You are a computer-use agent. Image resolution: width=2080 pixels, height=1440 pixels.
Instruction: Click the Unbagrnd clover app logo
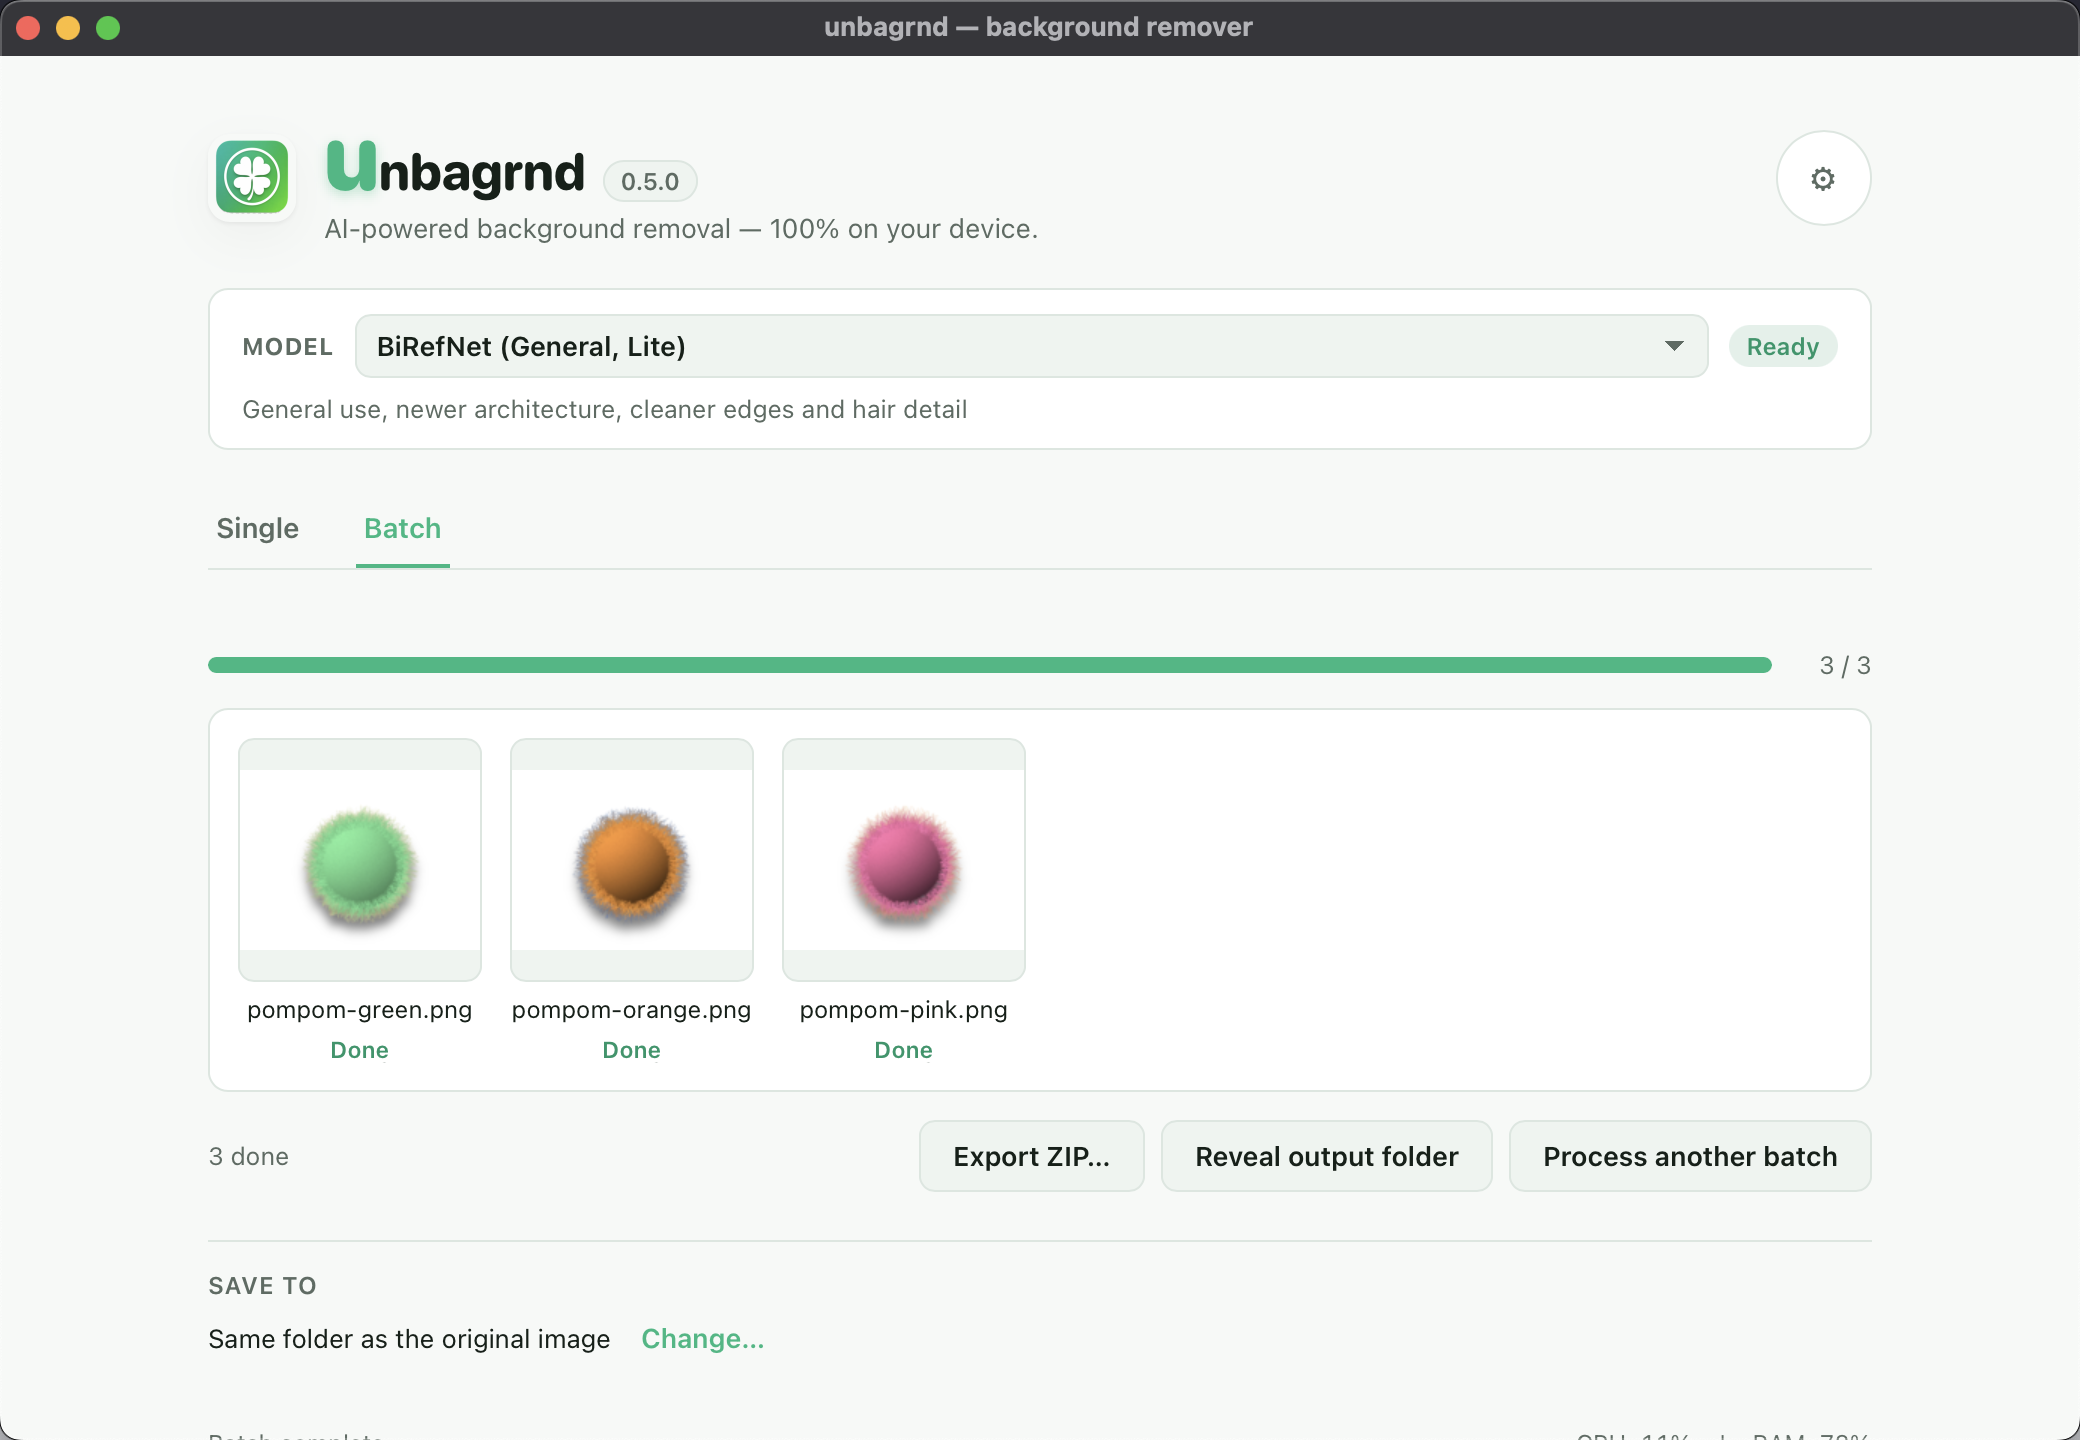click(x=252, y=177)
